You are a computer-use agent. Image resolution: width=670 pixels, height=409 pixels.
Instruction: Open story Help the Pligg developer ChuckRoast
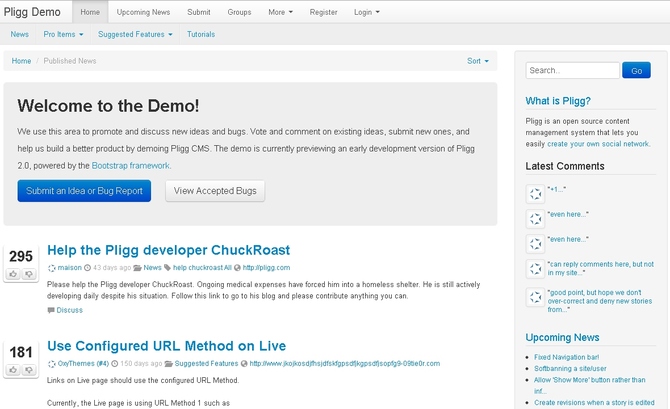click(x=169, y=250)
